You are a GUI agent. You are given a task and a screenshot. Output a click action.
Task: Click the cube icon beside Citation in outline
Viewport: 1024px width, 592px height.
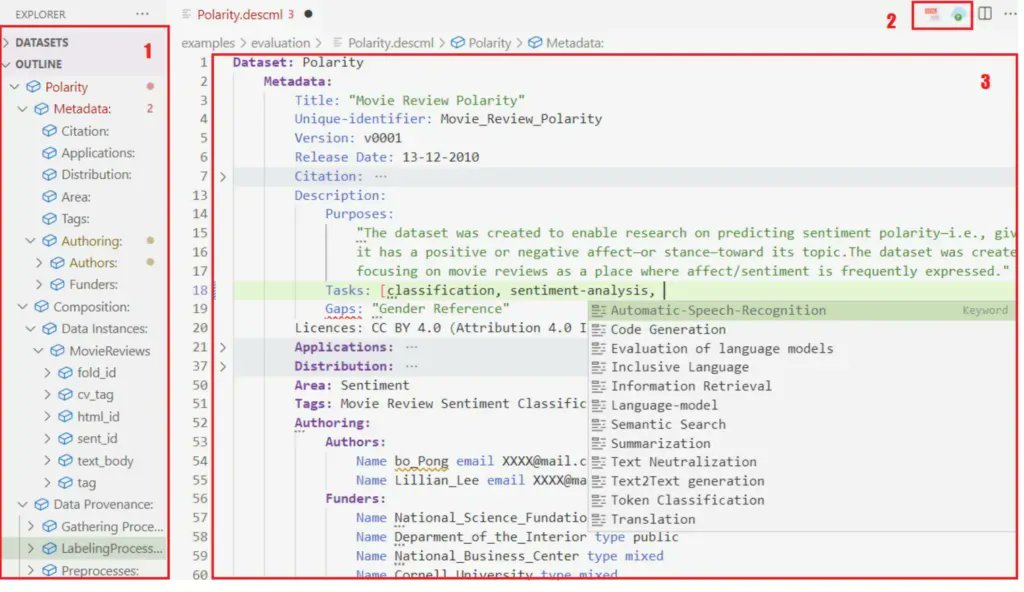coord(50,131)
